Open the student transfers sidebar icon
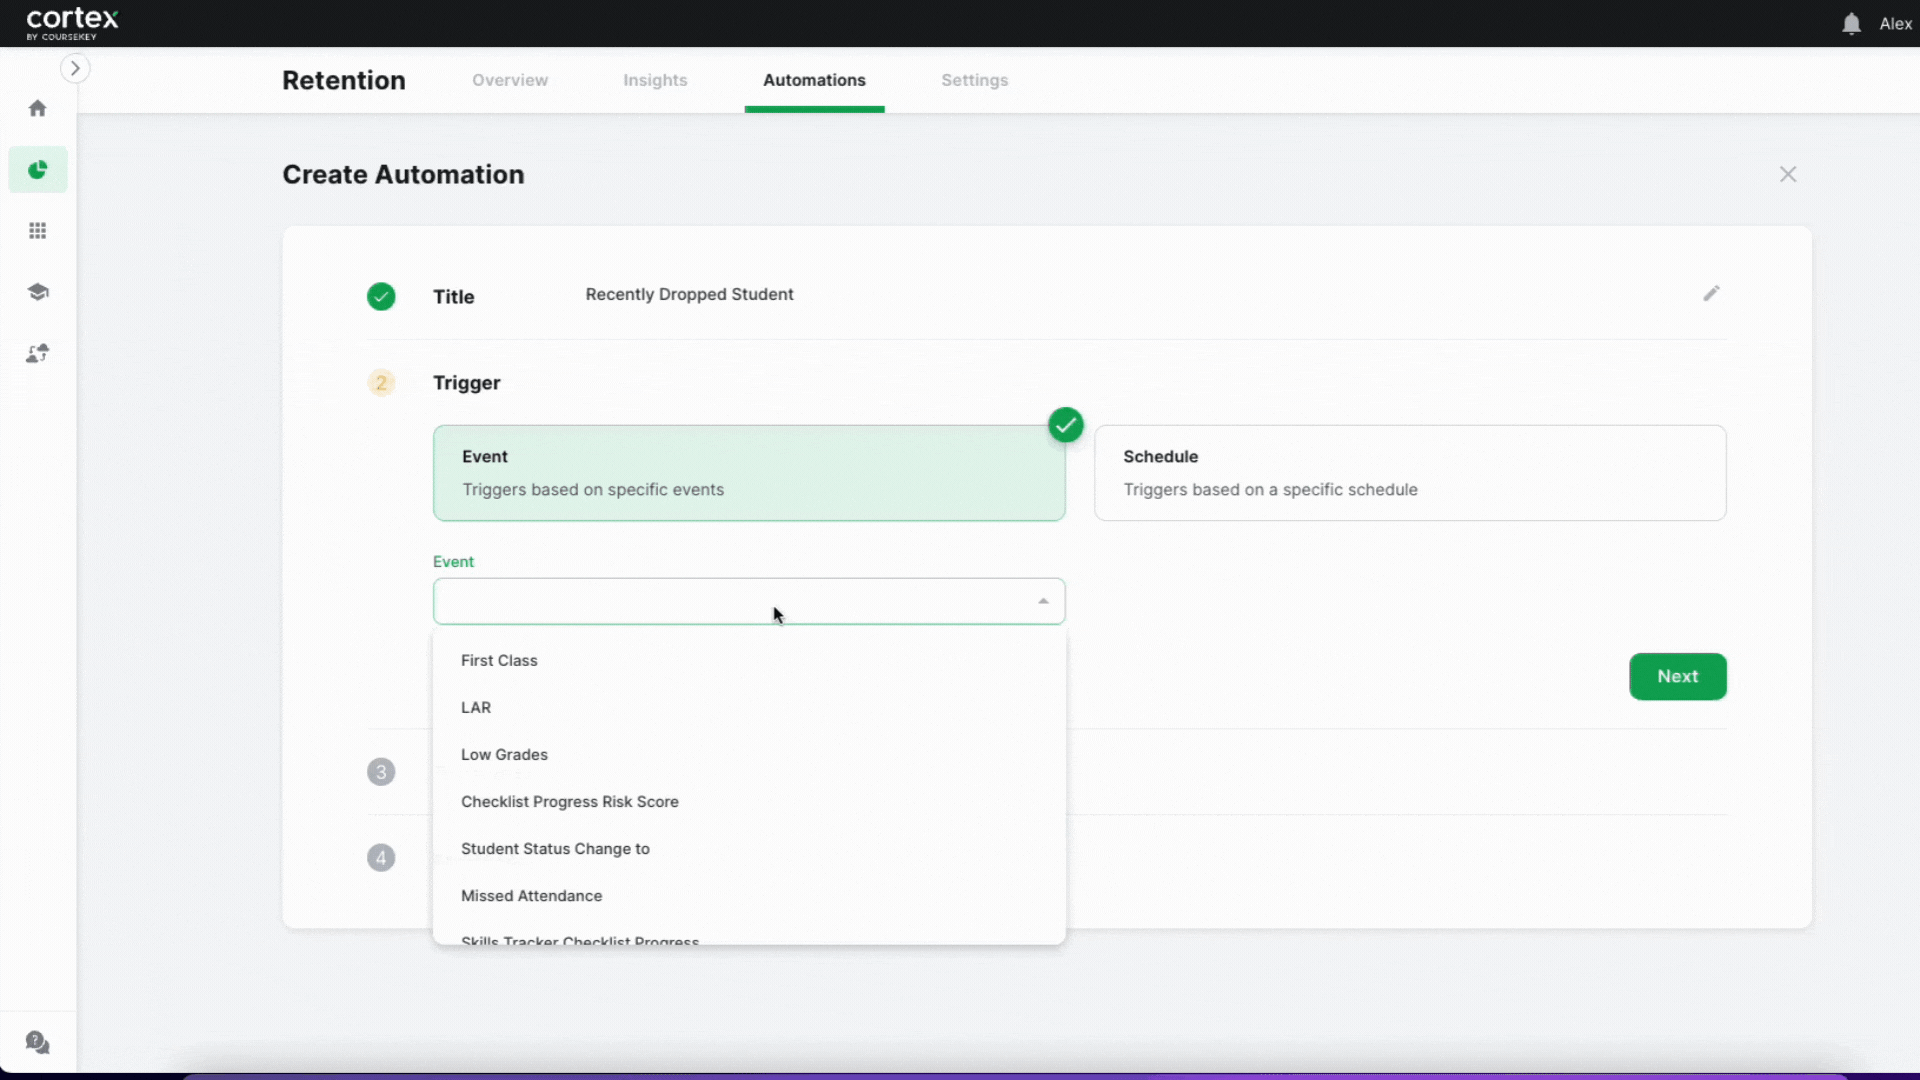The height and width of the screenshot is (1080, 1920). click(37, 352)
